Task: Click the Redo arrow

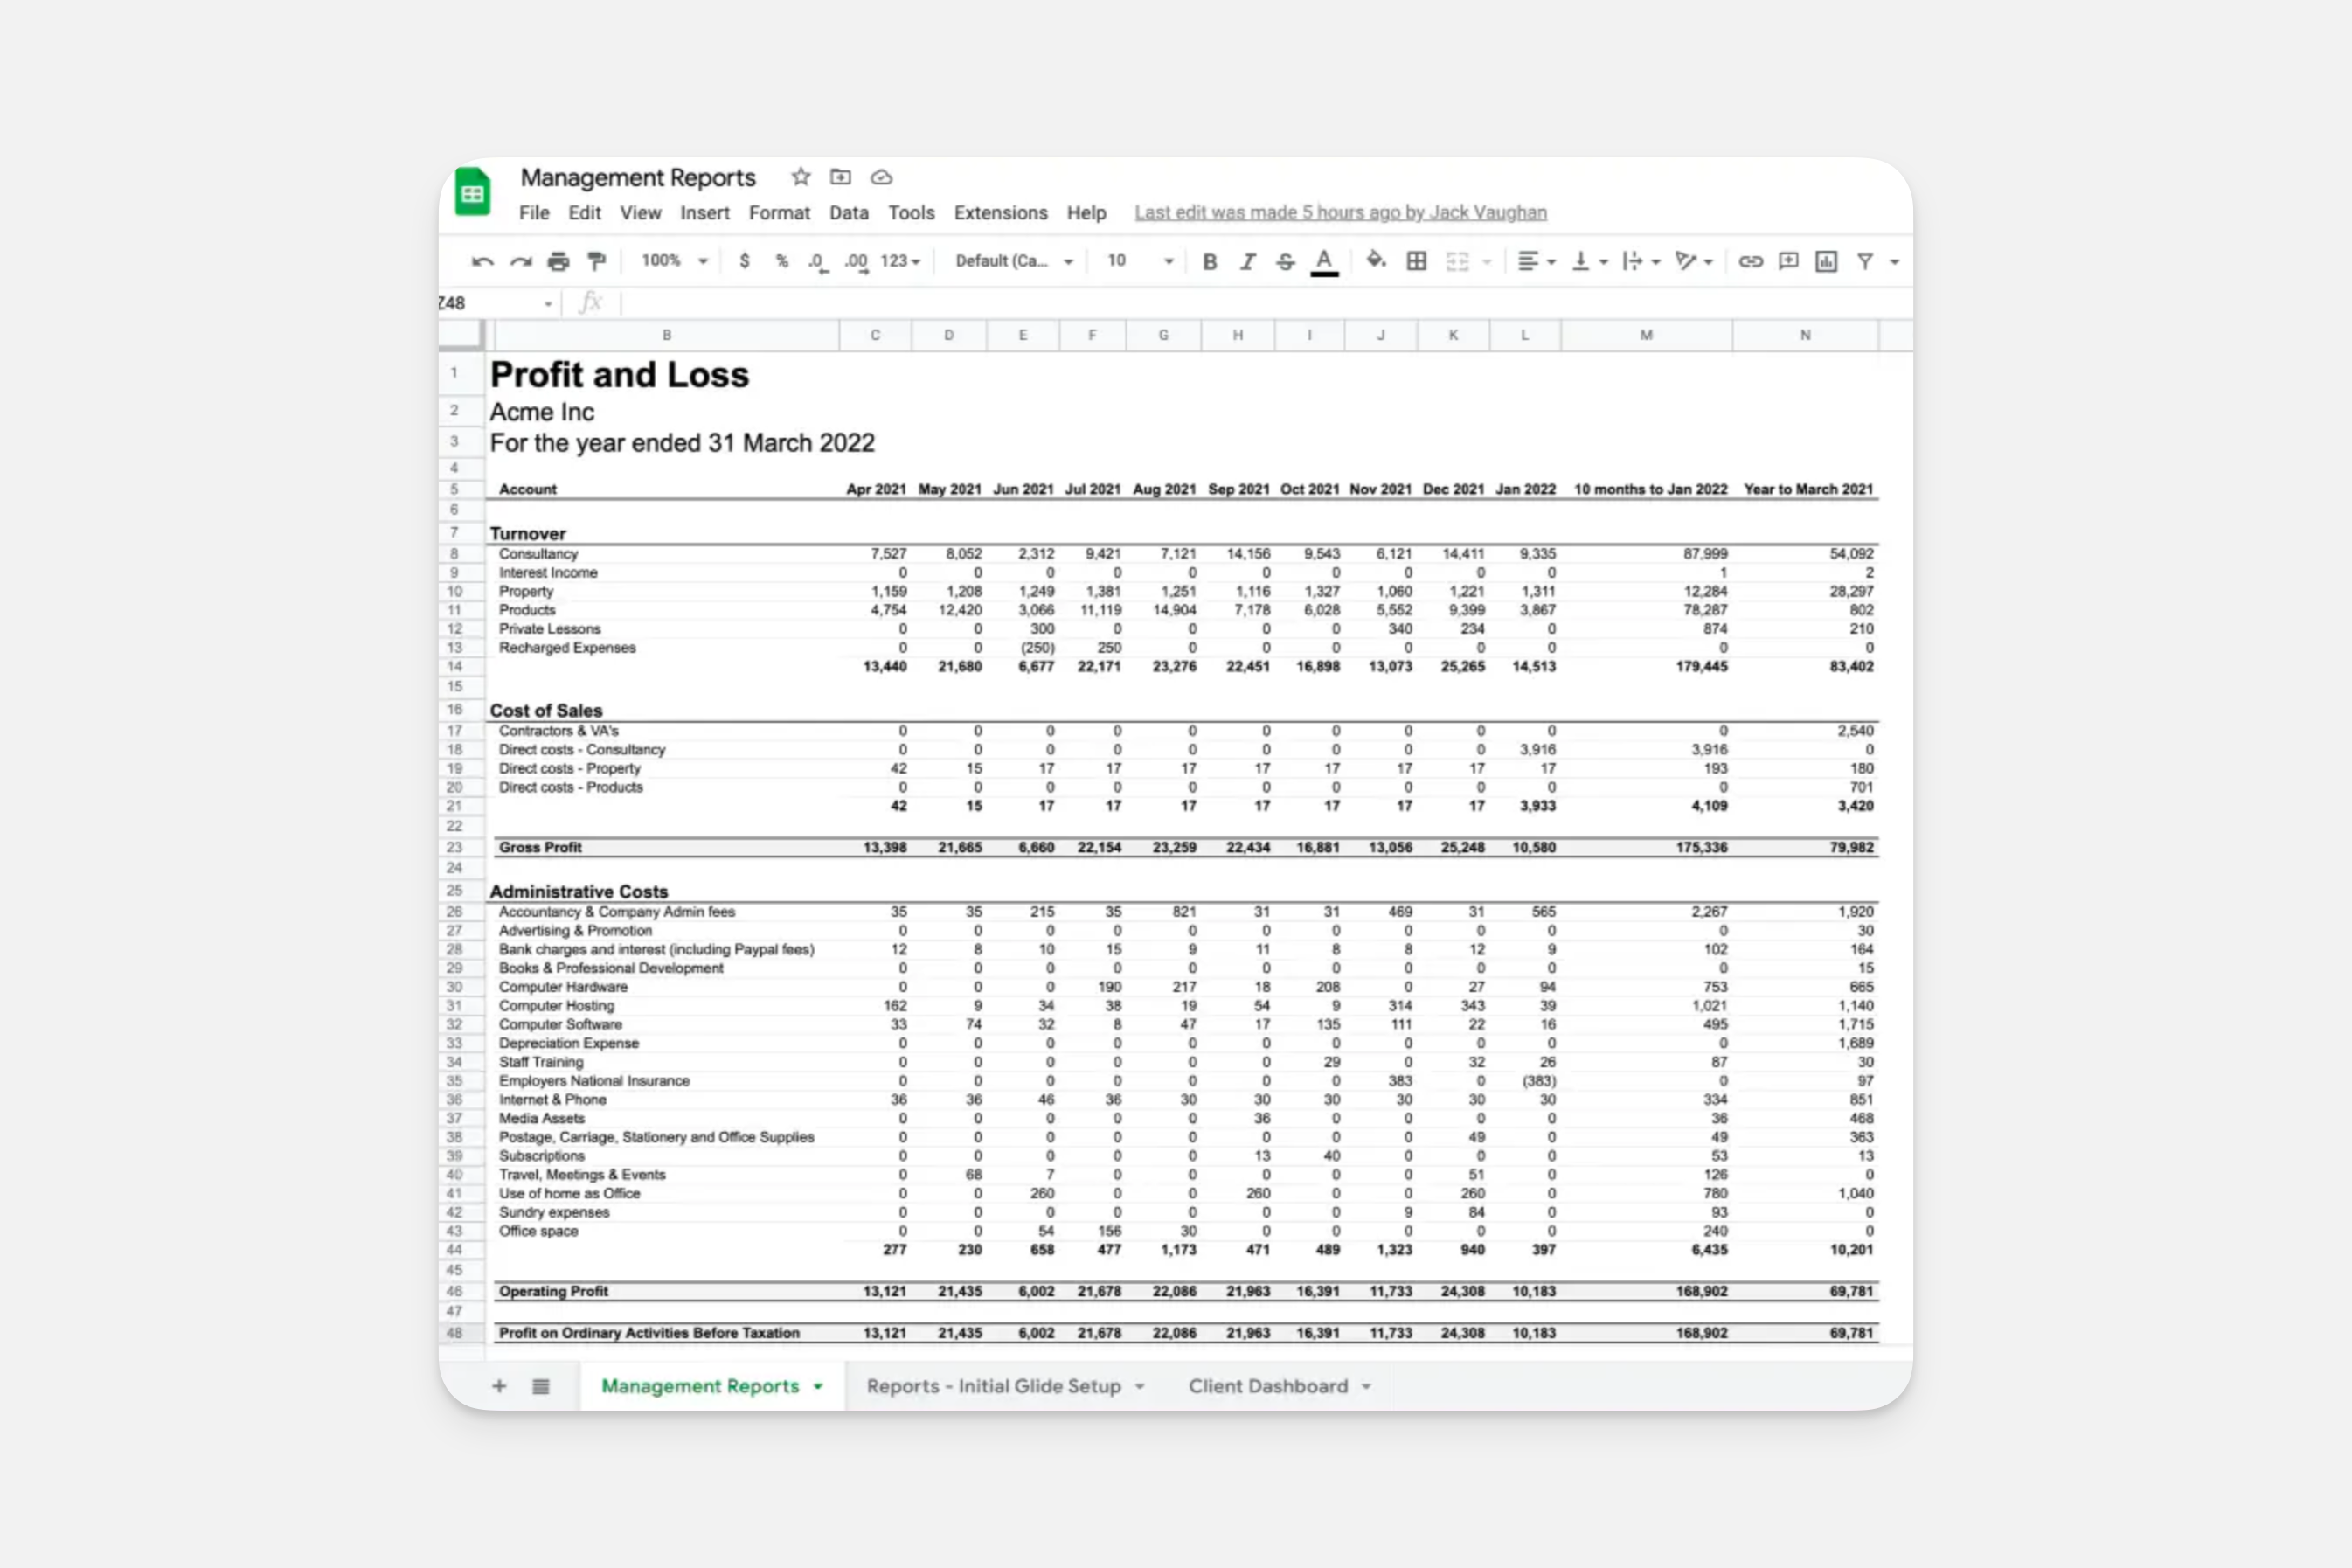Action: [520, 262]
